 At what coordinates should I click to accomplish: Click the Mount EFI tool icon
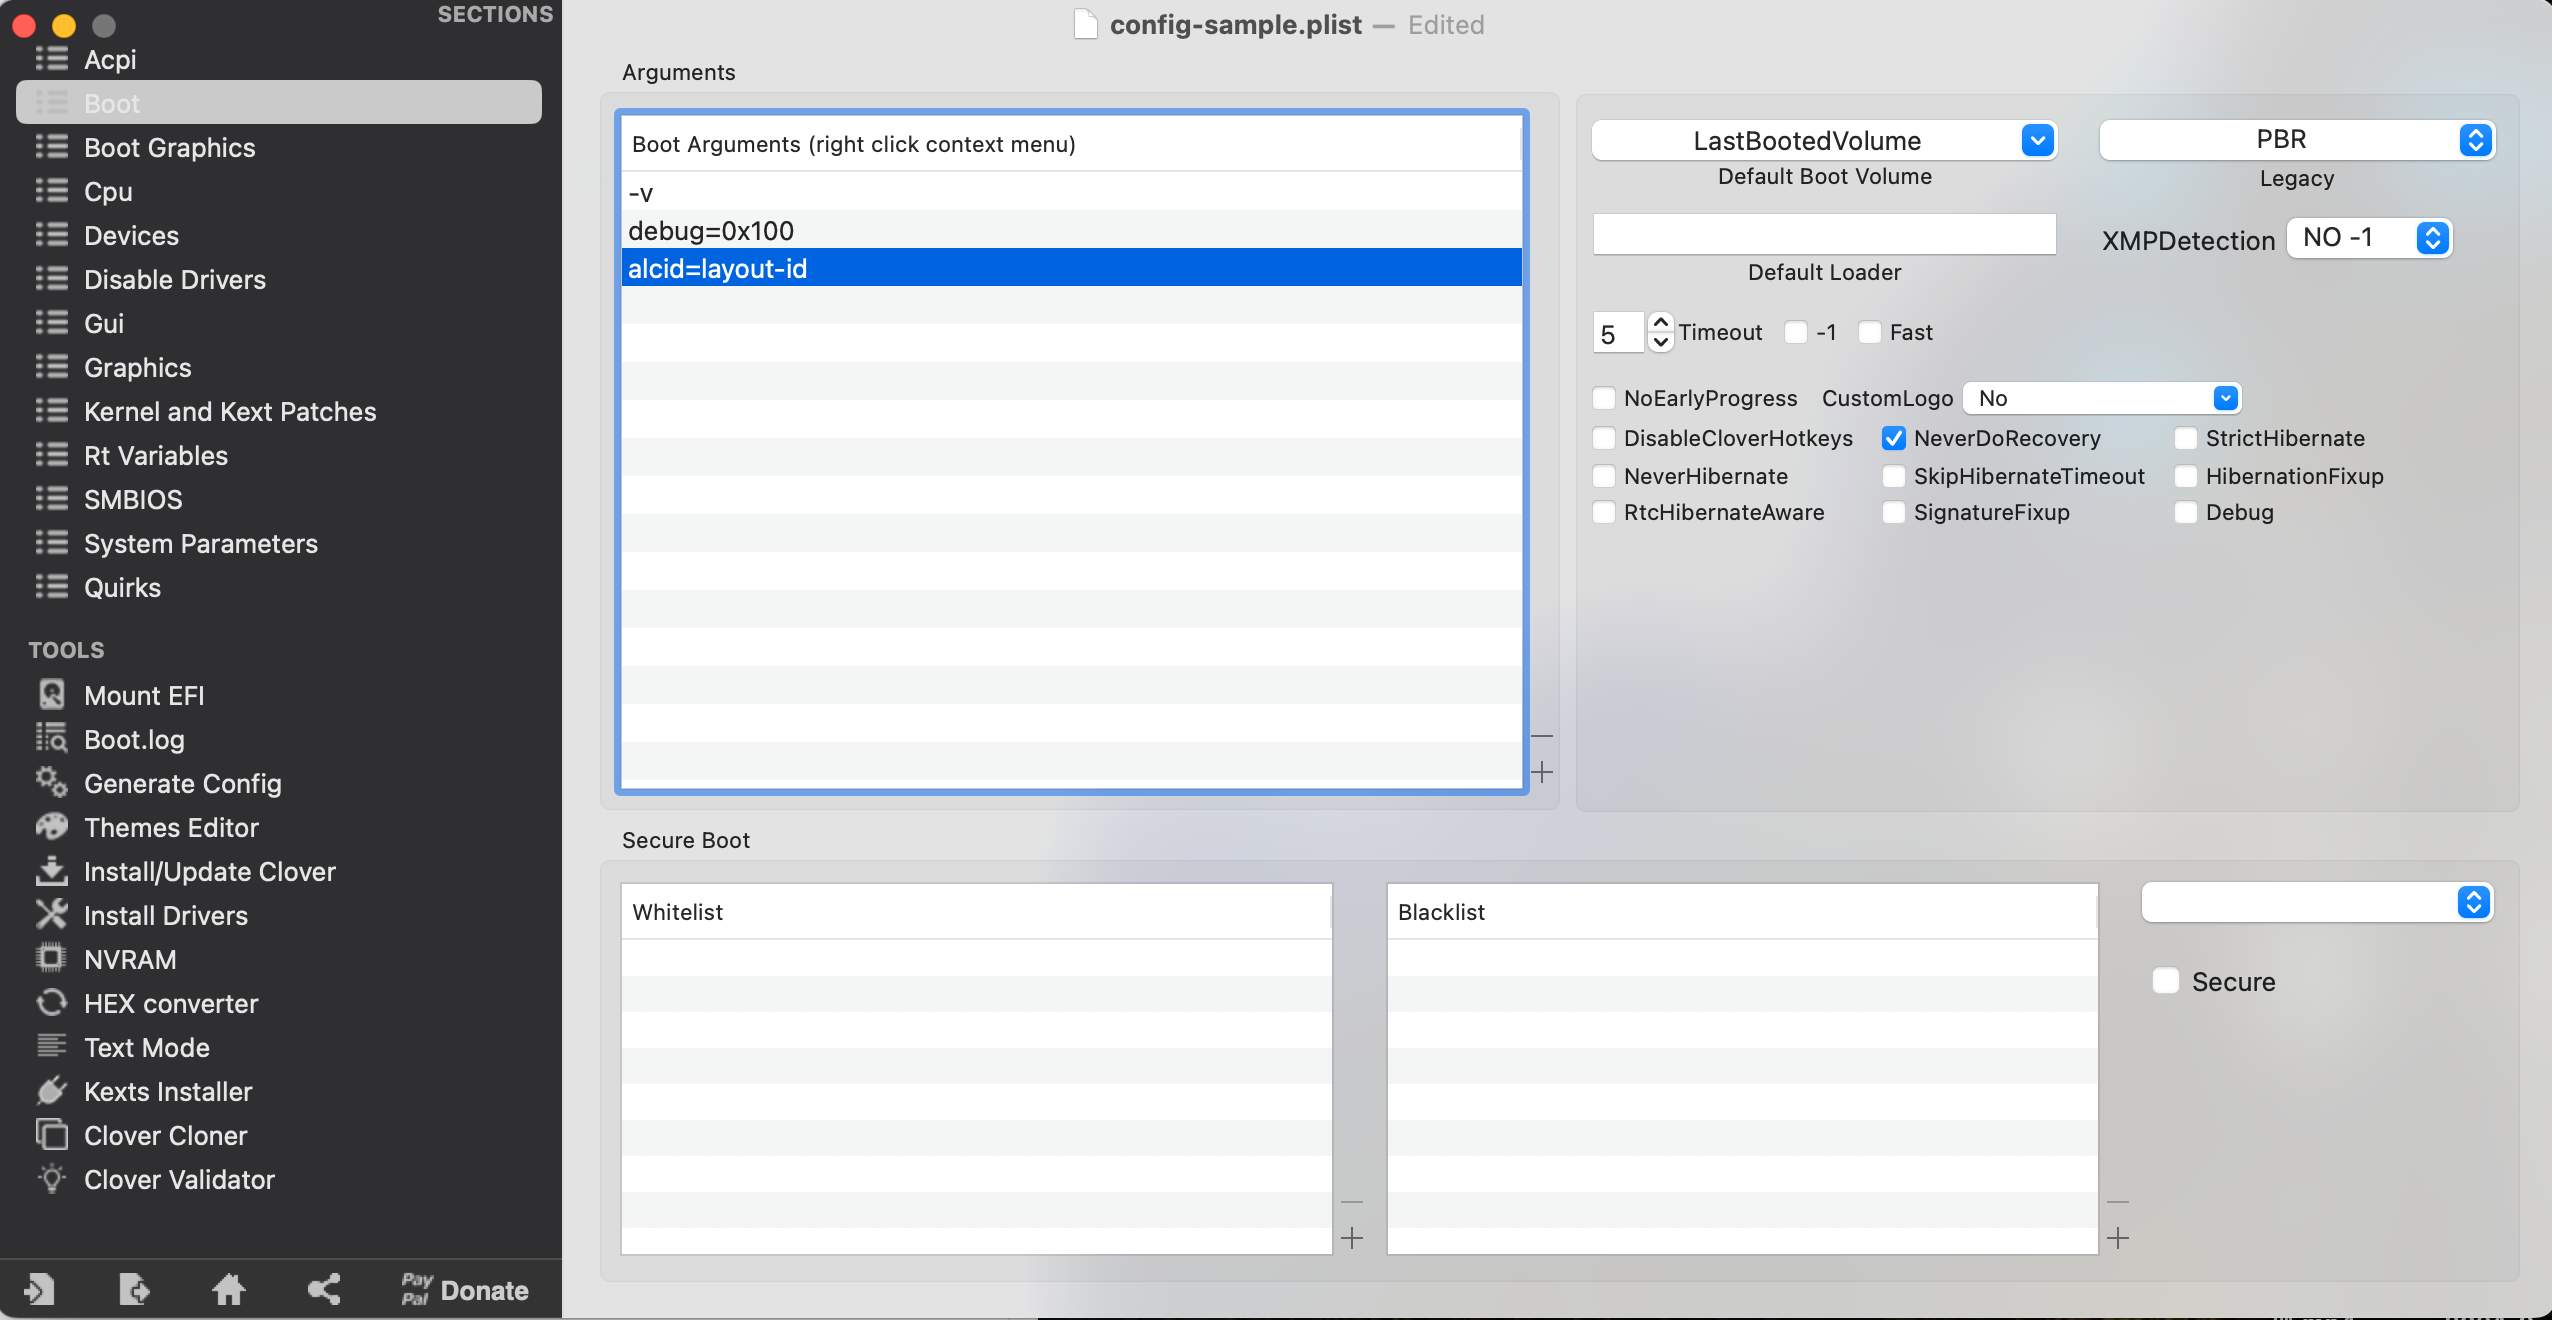coord(49,694)
